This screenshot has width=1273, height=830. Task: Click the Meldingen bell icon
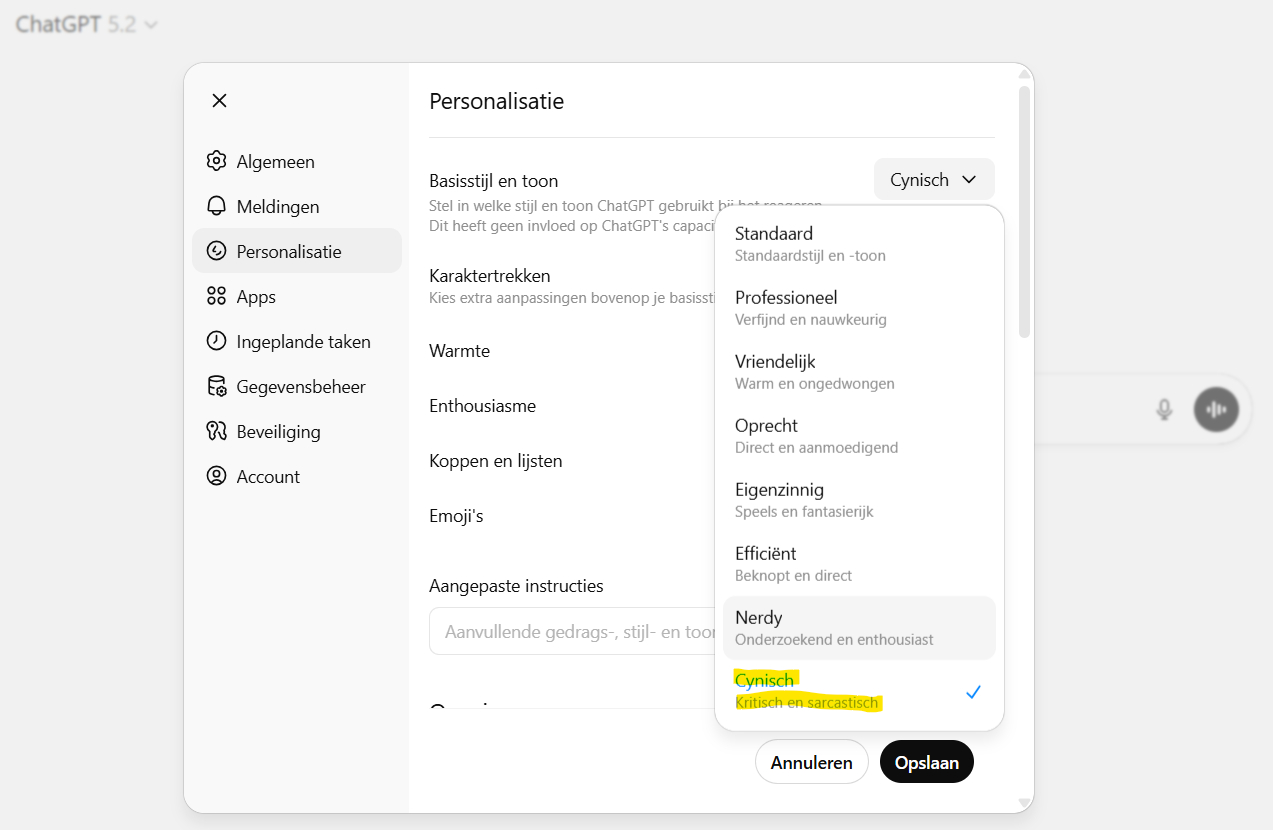216,206
